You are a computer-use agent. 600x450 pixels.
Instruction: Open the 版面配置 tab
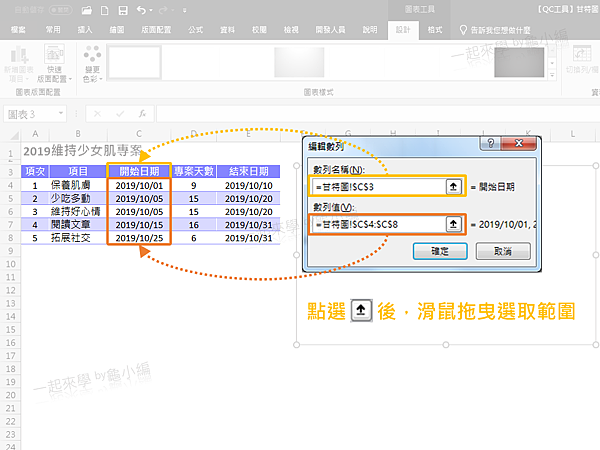click(x=156, y=30)
